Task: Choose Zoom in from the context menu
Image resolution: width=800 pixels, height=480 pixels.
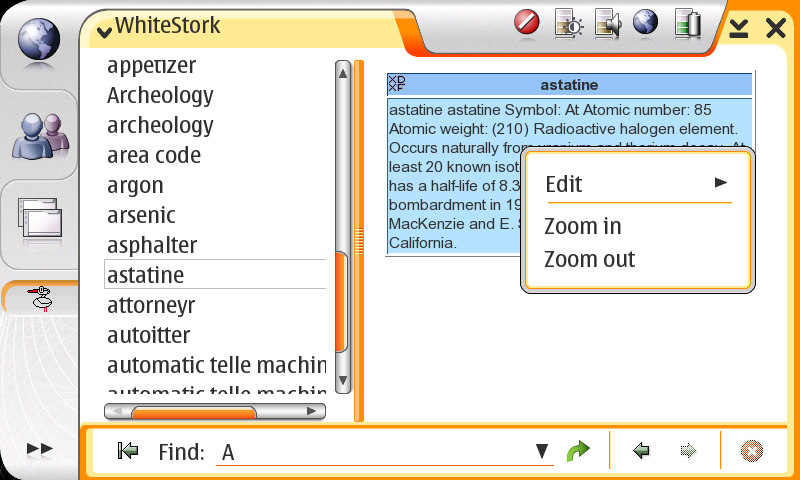Action: click(583, 227)
